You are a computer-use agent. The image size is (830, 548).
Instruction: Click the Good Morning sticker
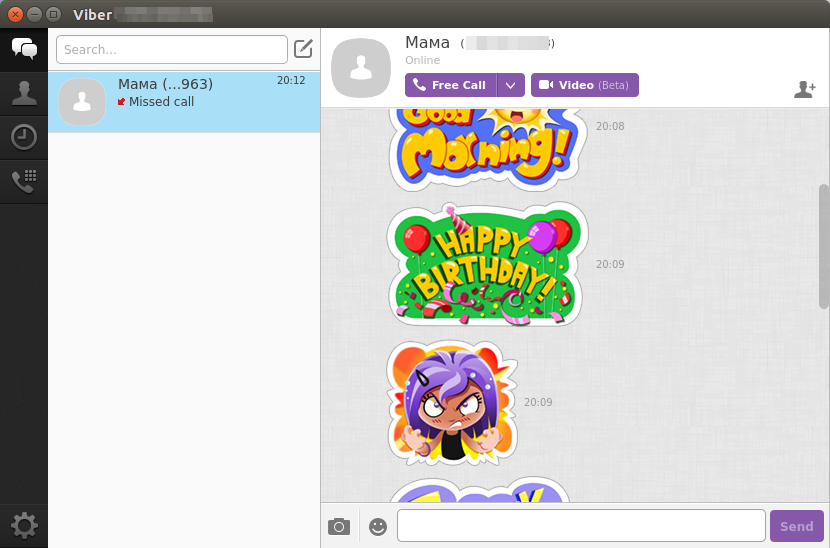[x=487, y=149]
